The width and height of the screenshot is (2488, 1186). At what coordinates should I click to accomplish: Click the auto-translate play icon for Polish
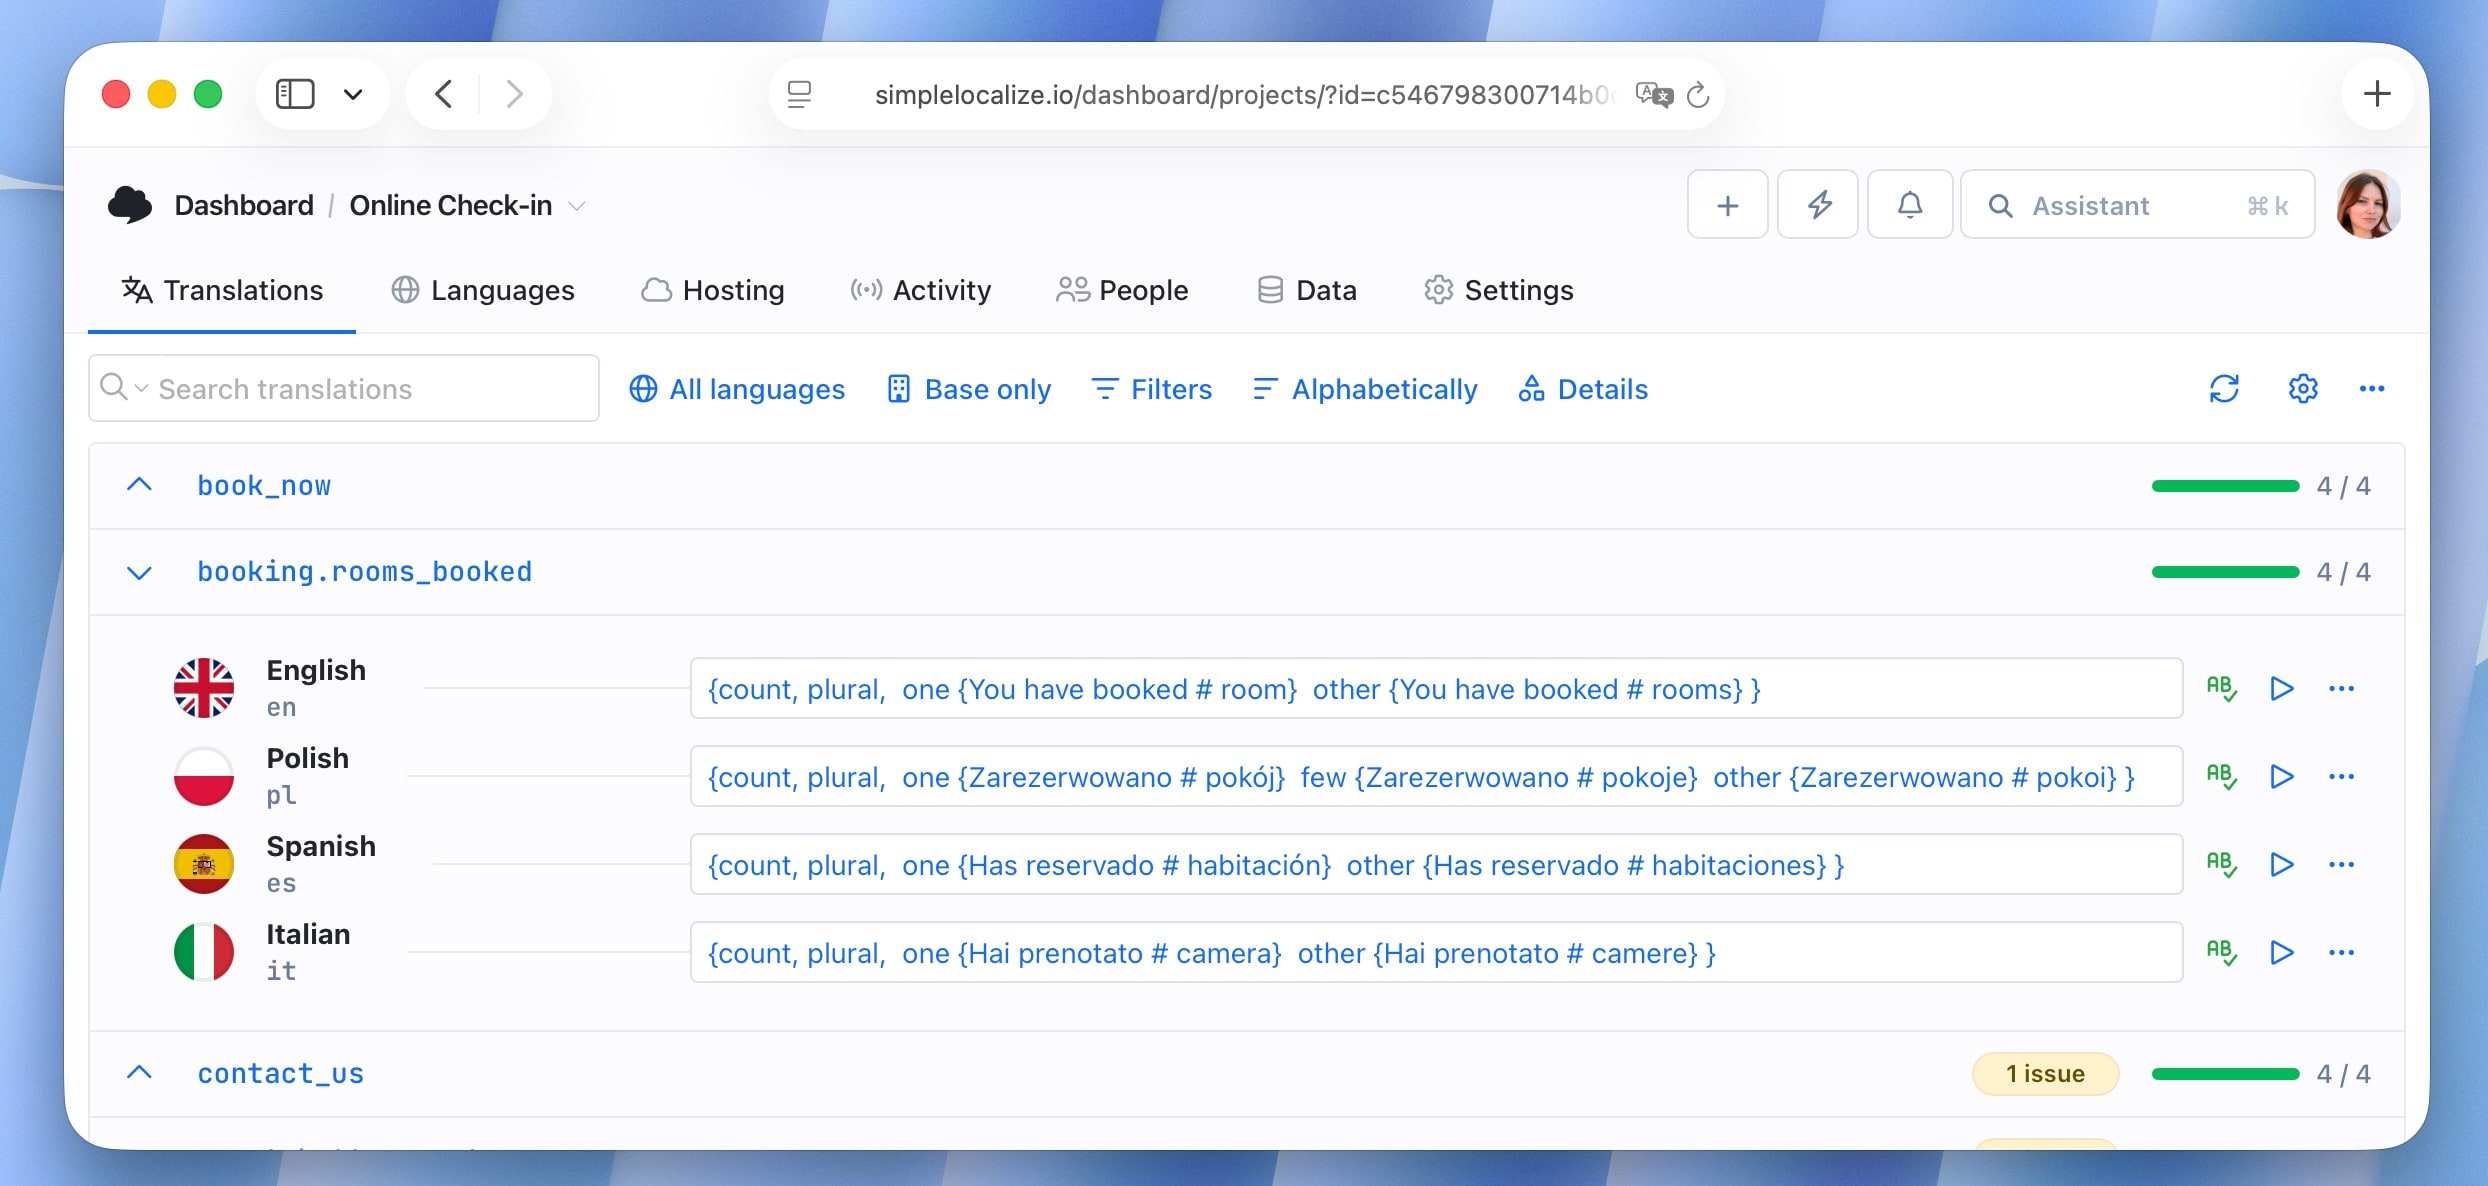click(x=2281, y=776)
